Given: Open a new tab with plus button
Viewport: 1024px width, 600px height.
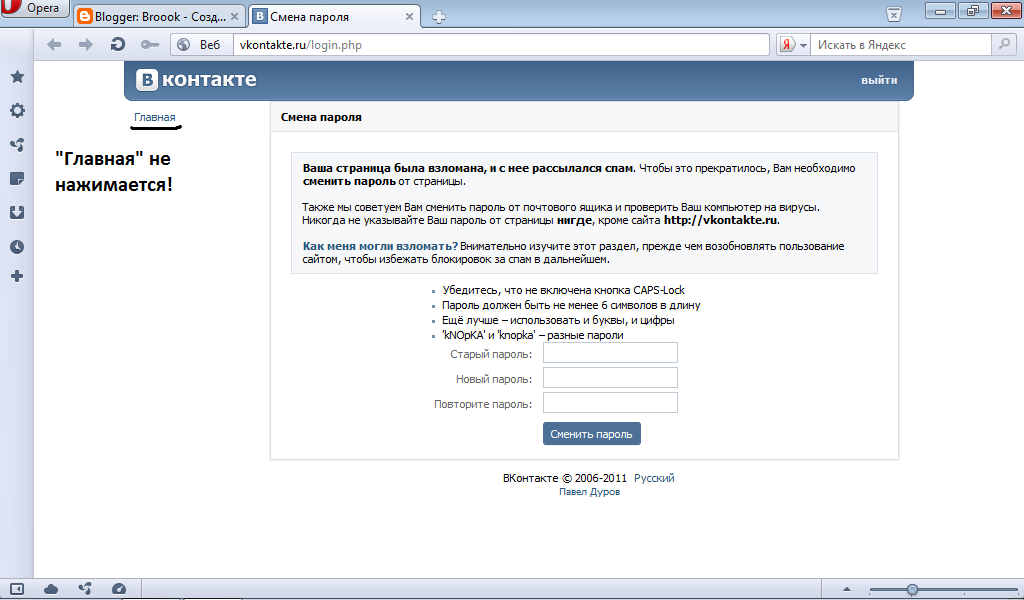Looking at the screenshot, I should [439, 17].
